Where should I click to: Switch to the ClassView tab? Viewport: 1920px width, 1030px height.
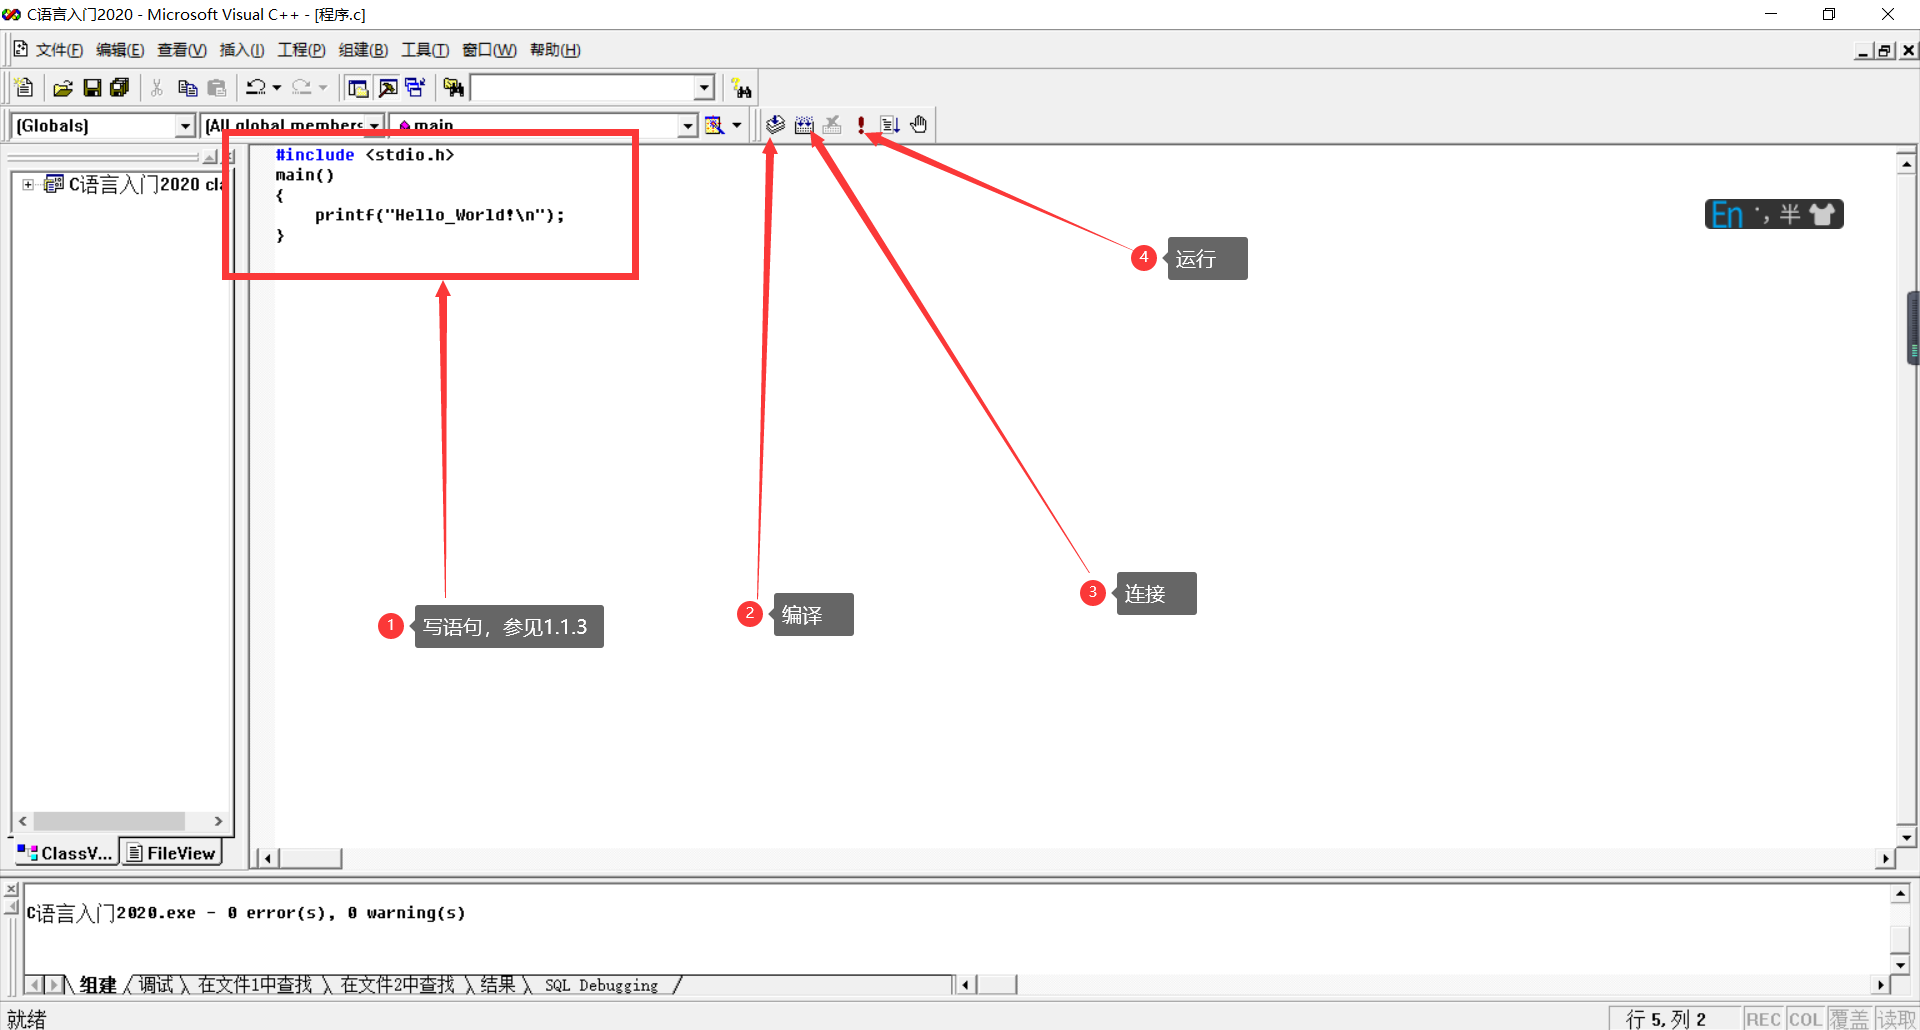65,853
